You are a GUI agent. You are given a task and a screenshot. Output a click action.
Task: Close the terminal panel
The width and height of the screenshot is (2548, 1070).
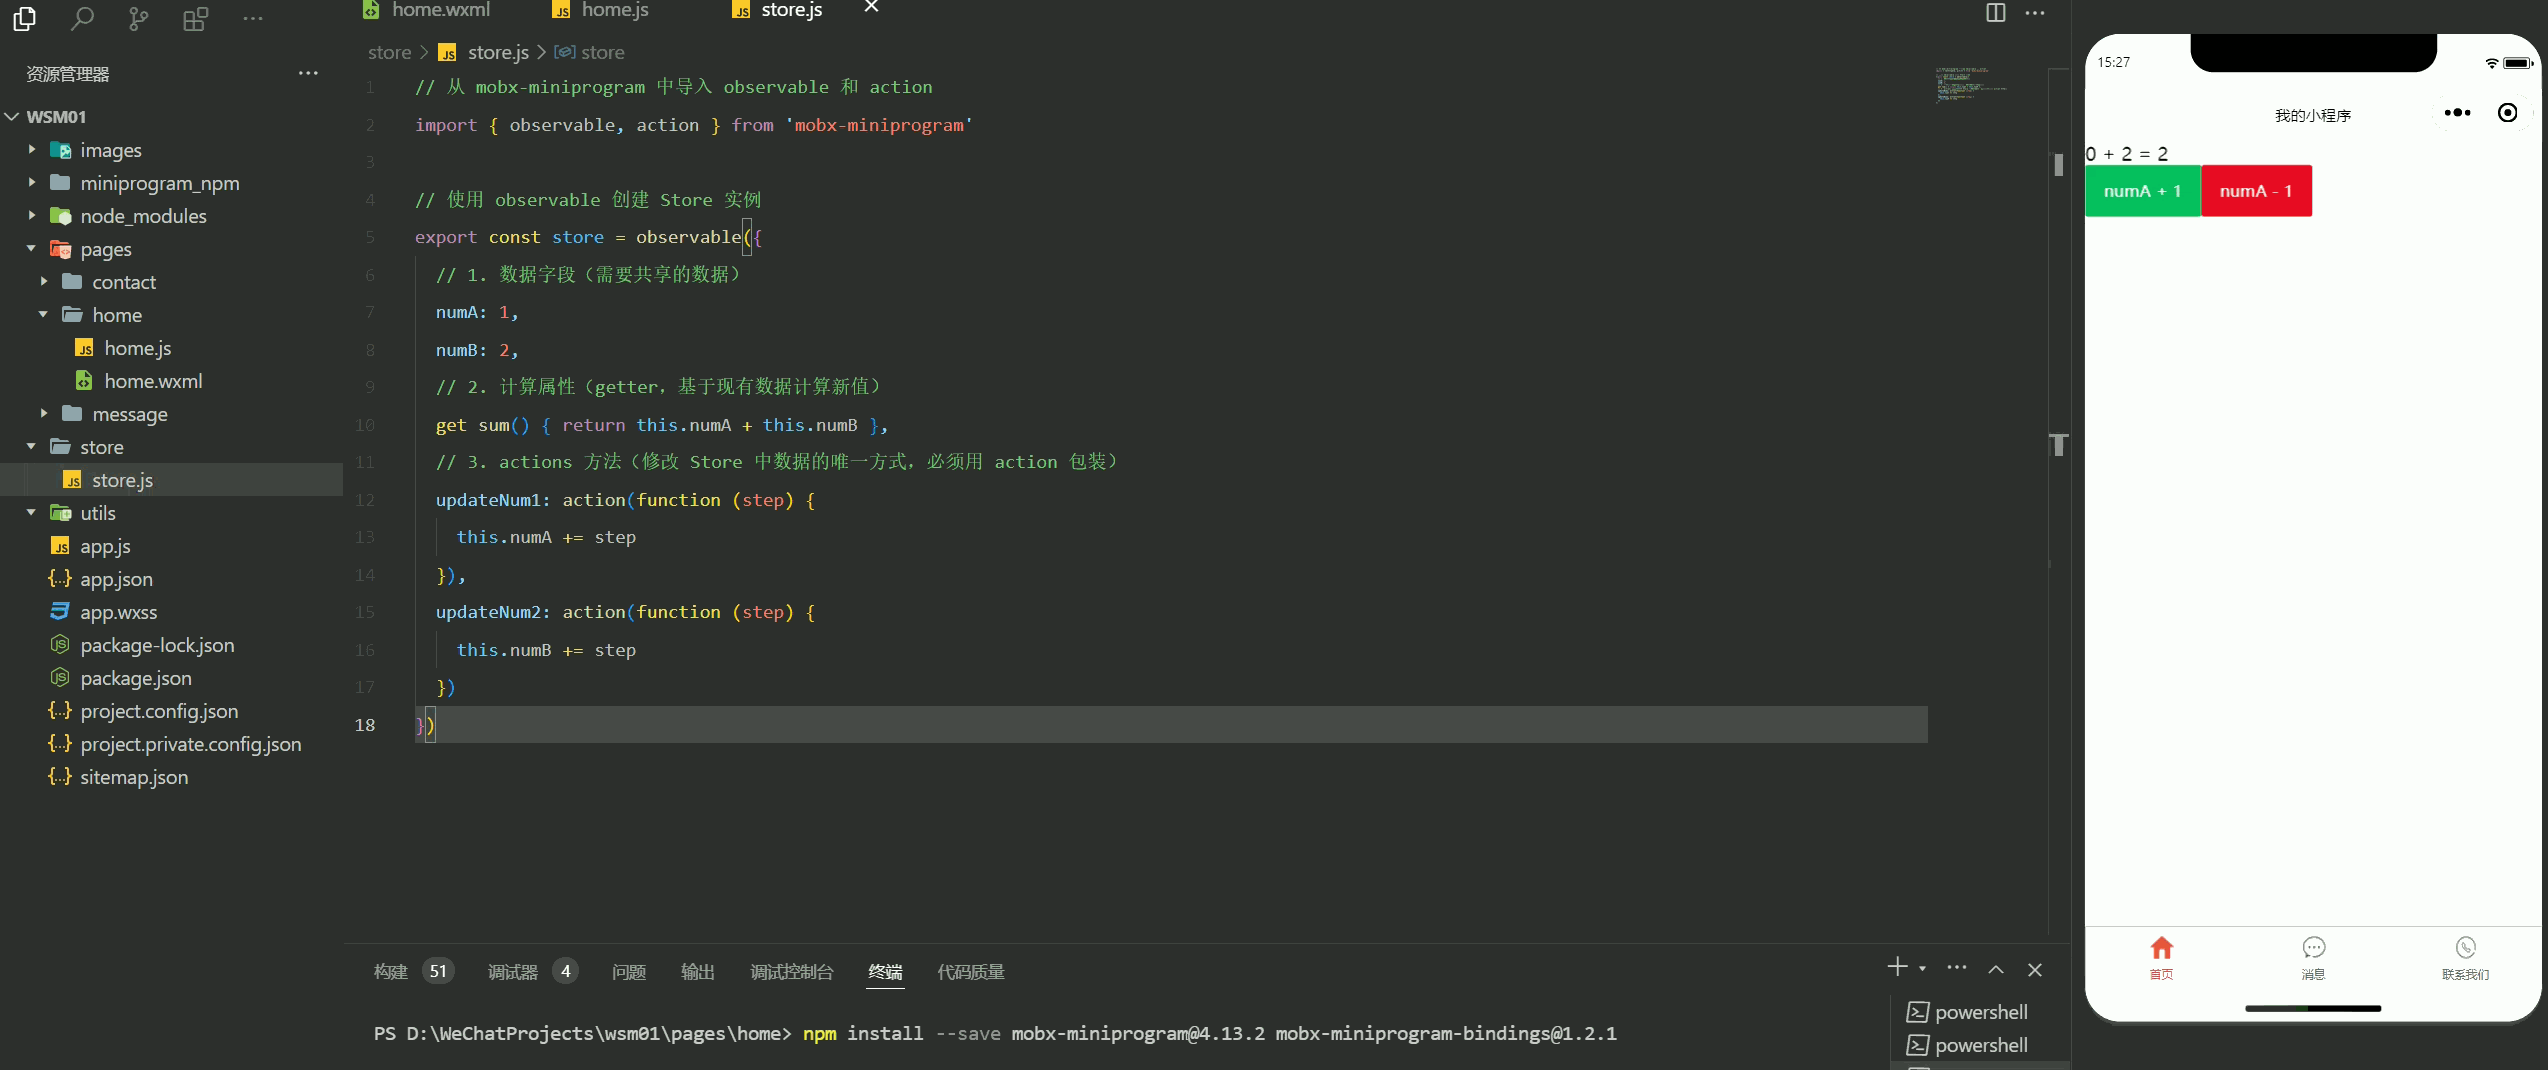(x=2035, y=970)
